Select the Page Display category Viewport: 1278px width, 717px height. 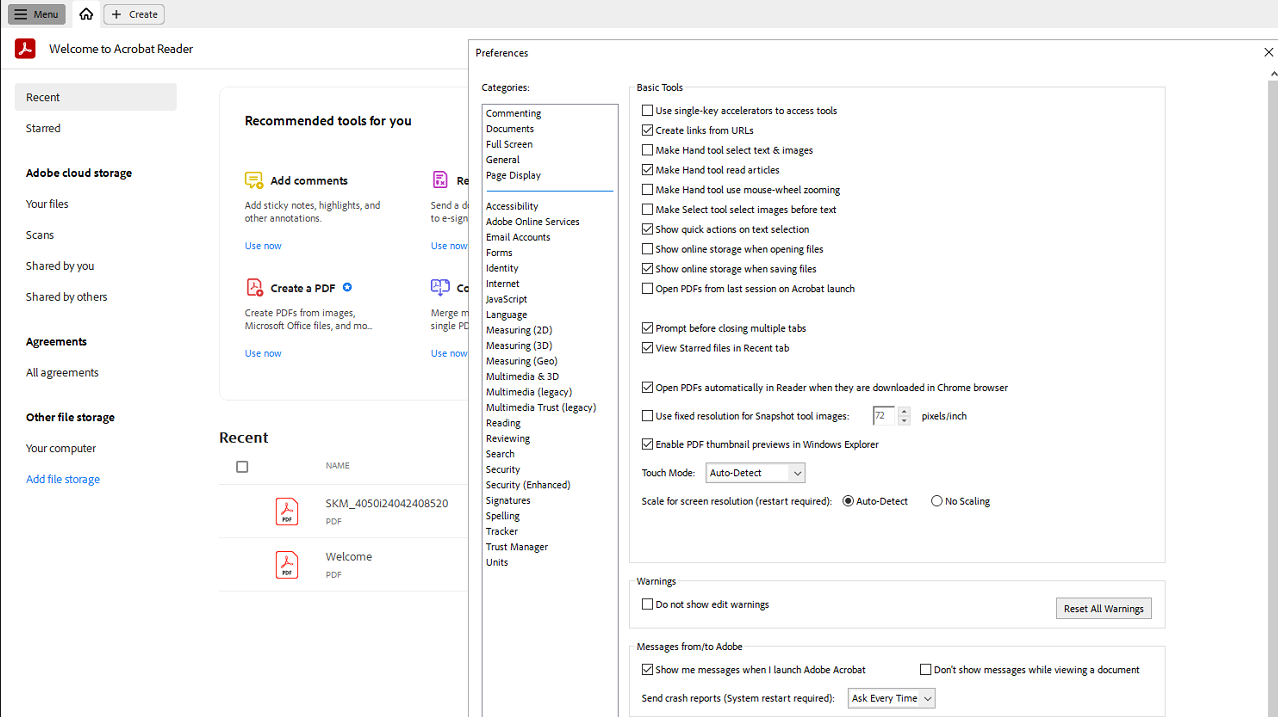[x=513, y=175]
